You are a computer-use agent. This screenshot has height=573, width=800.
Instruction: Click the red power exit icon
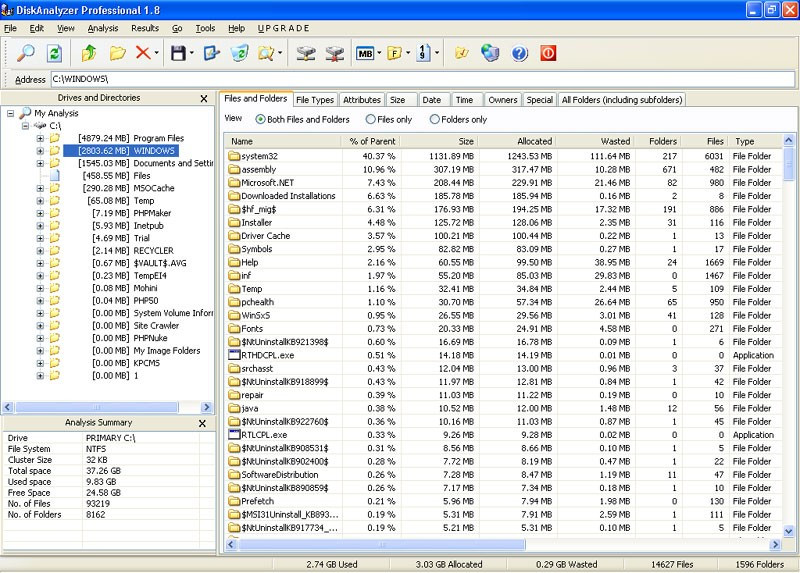(548, 53)
